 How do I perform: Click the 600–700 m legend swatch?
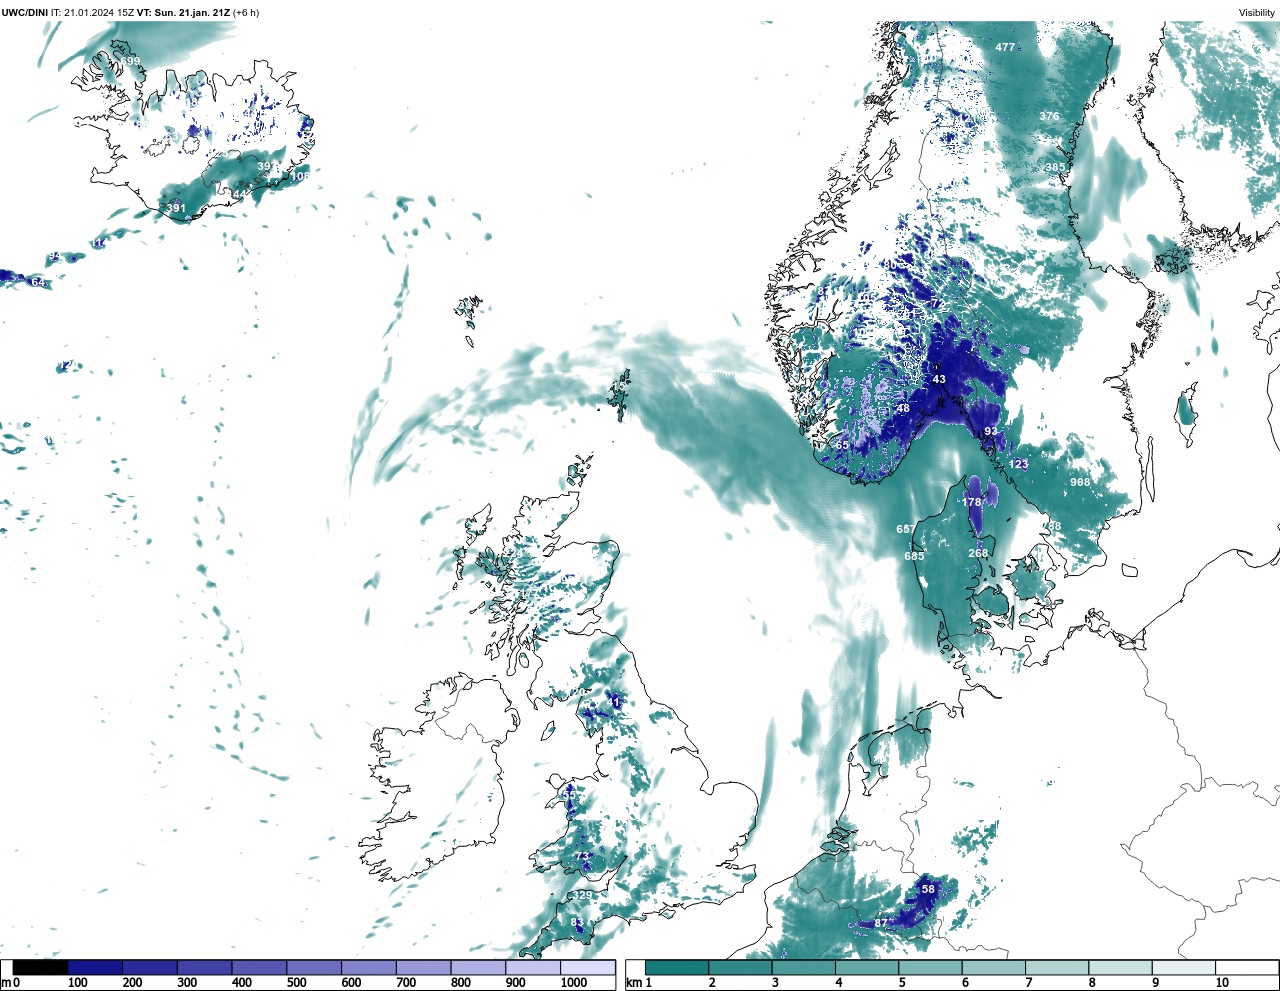pyautogui.click(x=368, y=967)
